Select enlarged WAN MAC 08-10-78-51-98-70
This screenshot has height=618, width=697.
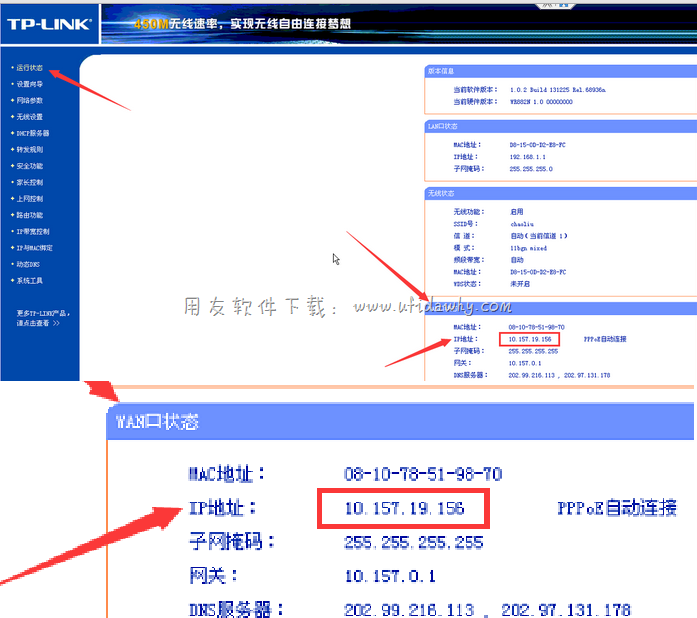[423, 474]
